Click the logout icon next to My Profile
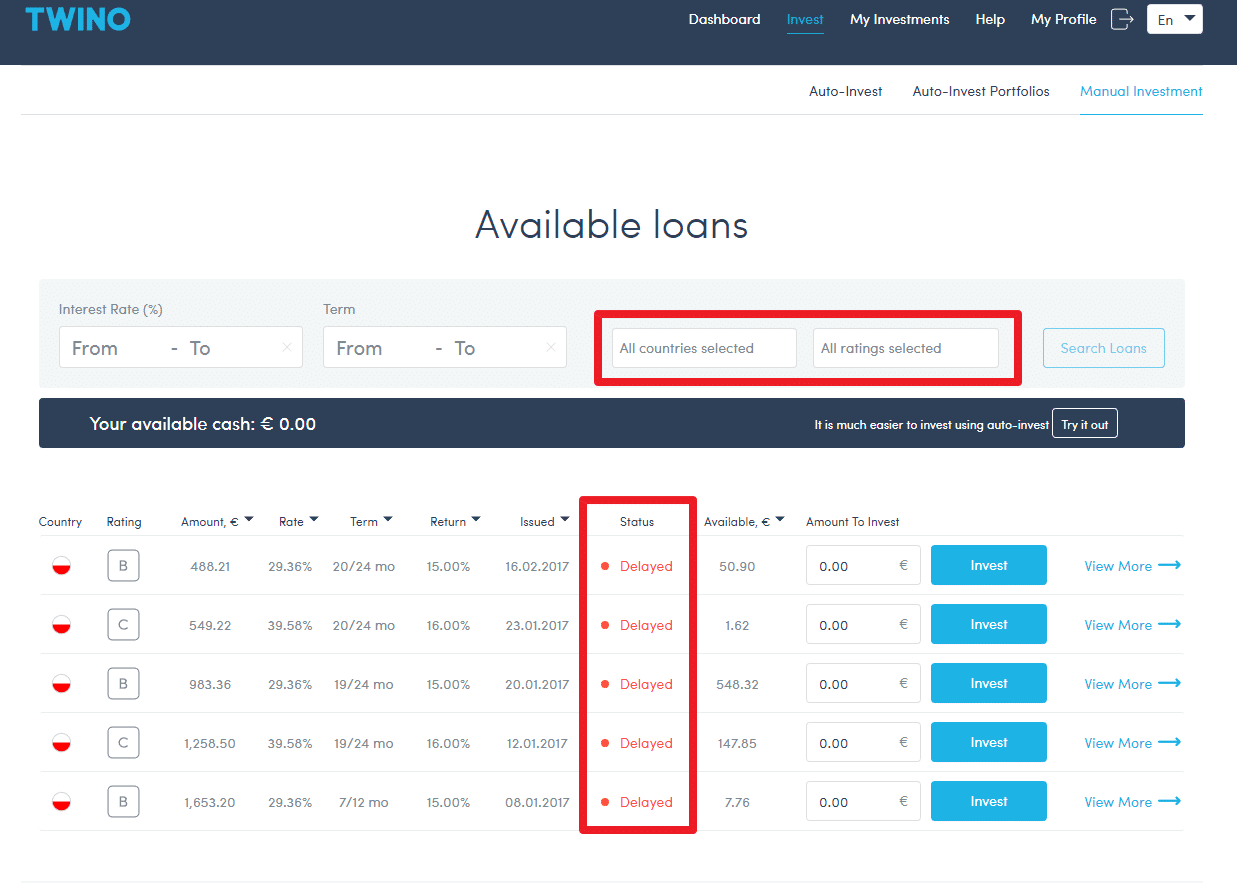The image size is (1237, 883). point(1122,19)
